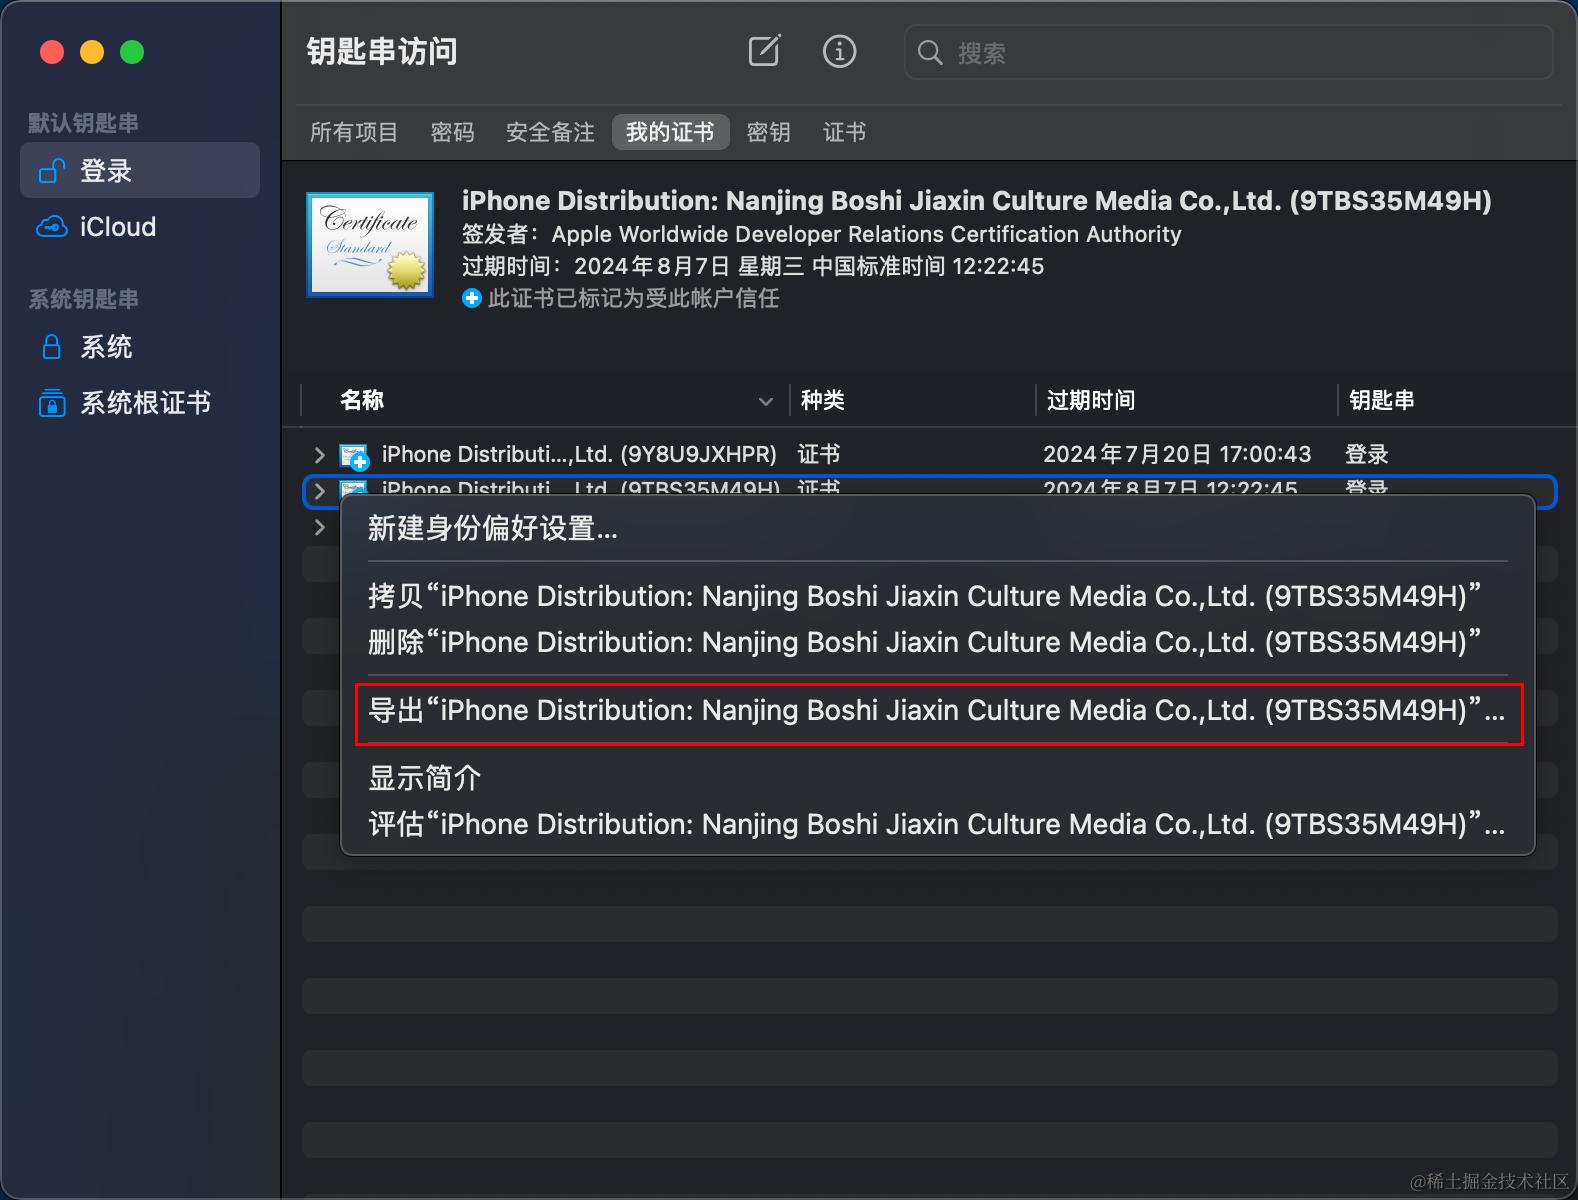This screenshot has width=1578, height=1200.
Task: Select the iPhone Distributi...,Ltd. (9Y8U9JXHPR) name
Action: click(579, 454)
